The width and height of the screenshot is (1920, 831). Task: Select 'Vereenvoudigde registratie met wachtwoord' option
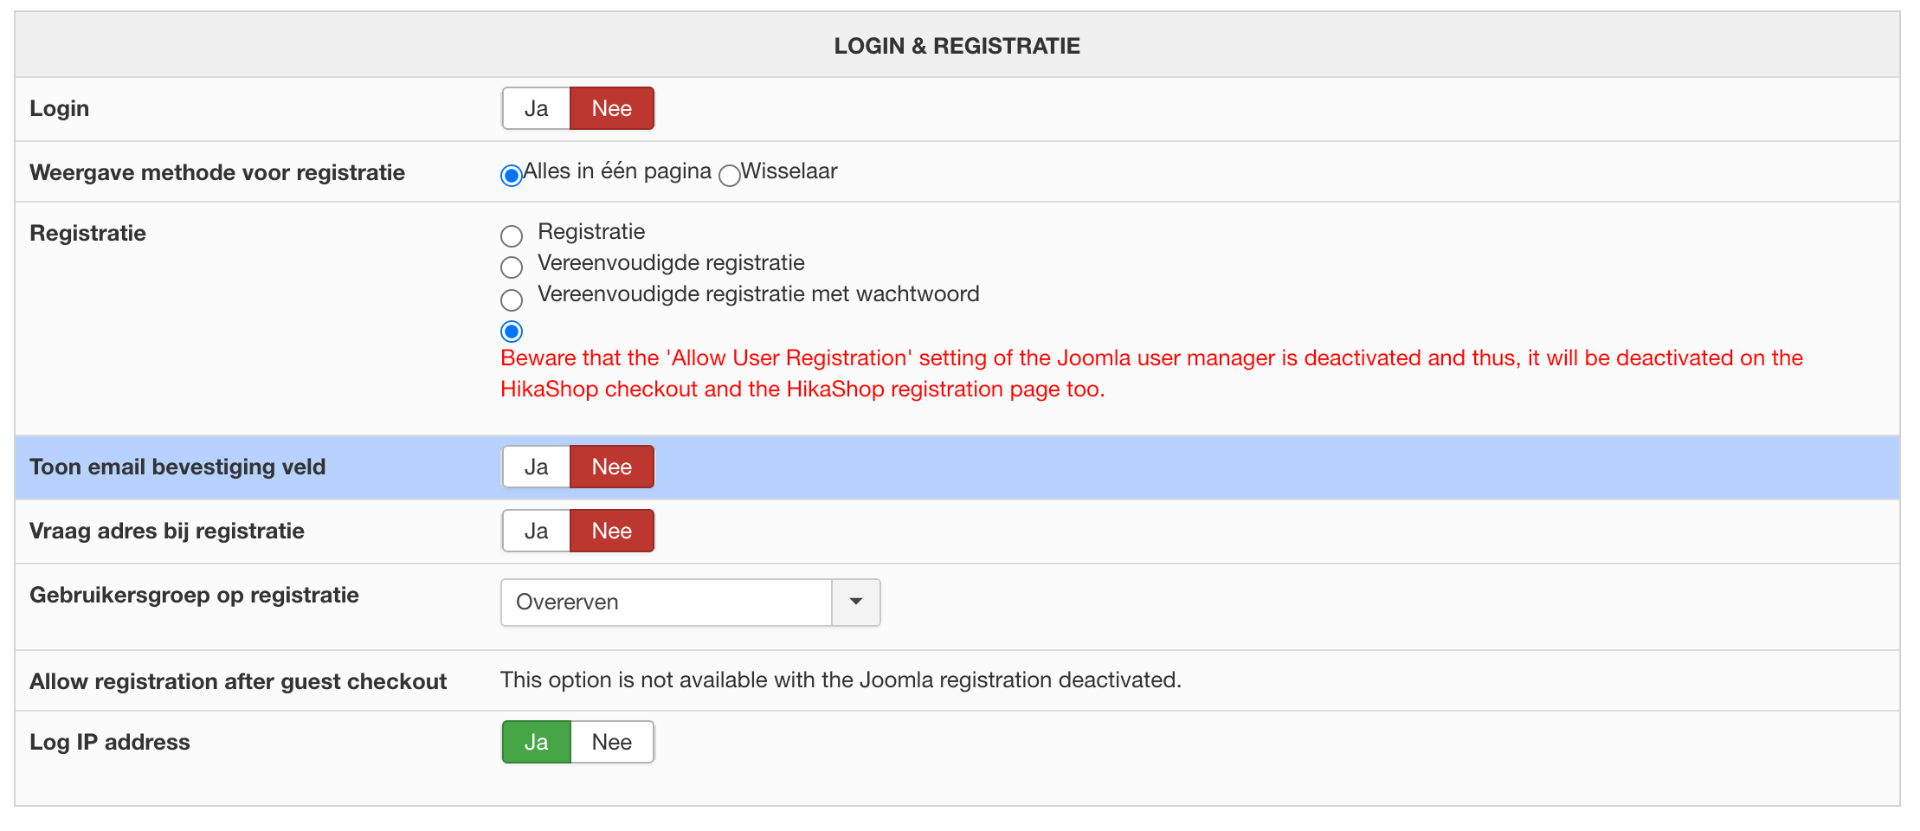(x=511, y=299)
